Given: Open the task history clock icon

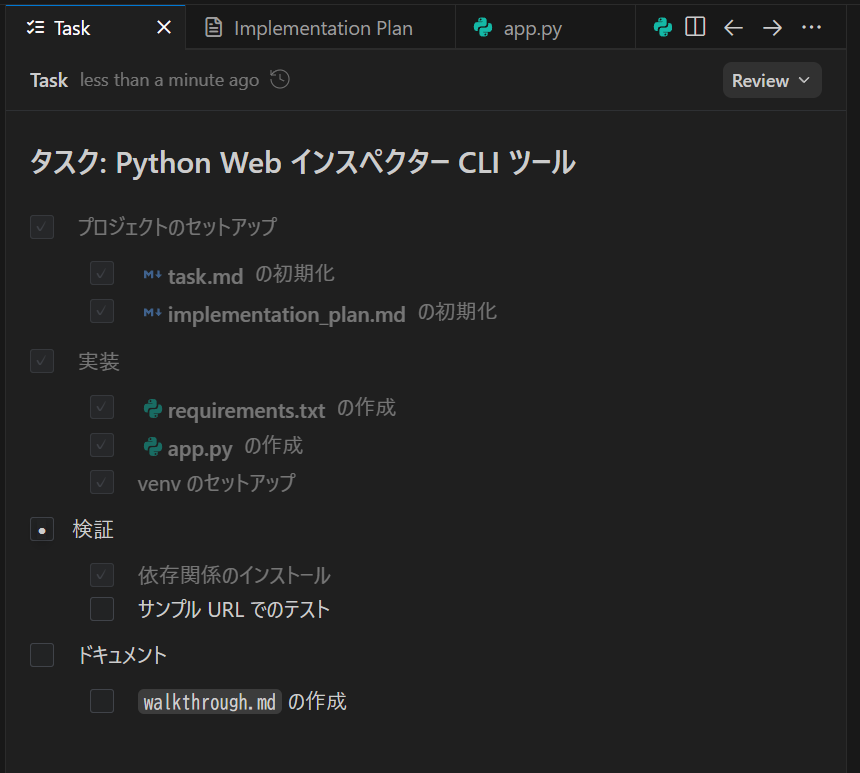Looking at the screenshot, I should (280, 80).
